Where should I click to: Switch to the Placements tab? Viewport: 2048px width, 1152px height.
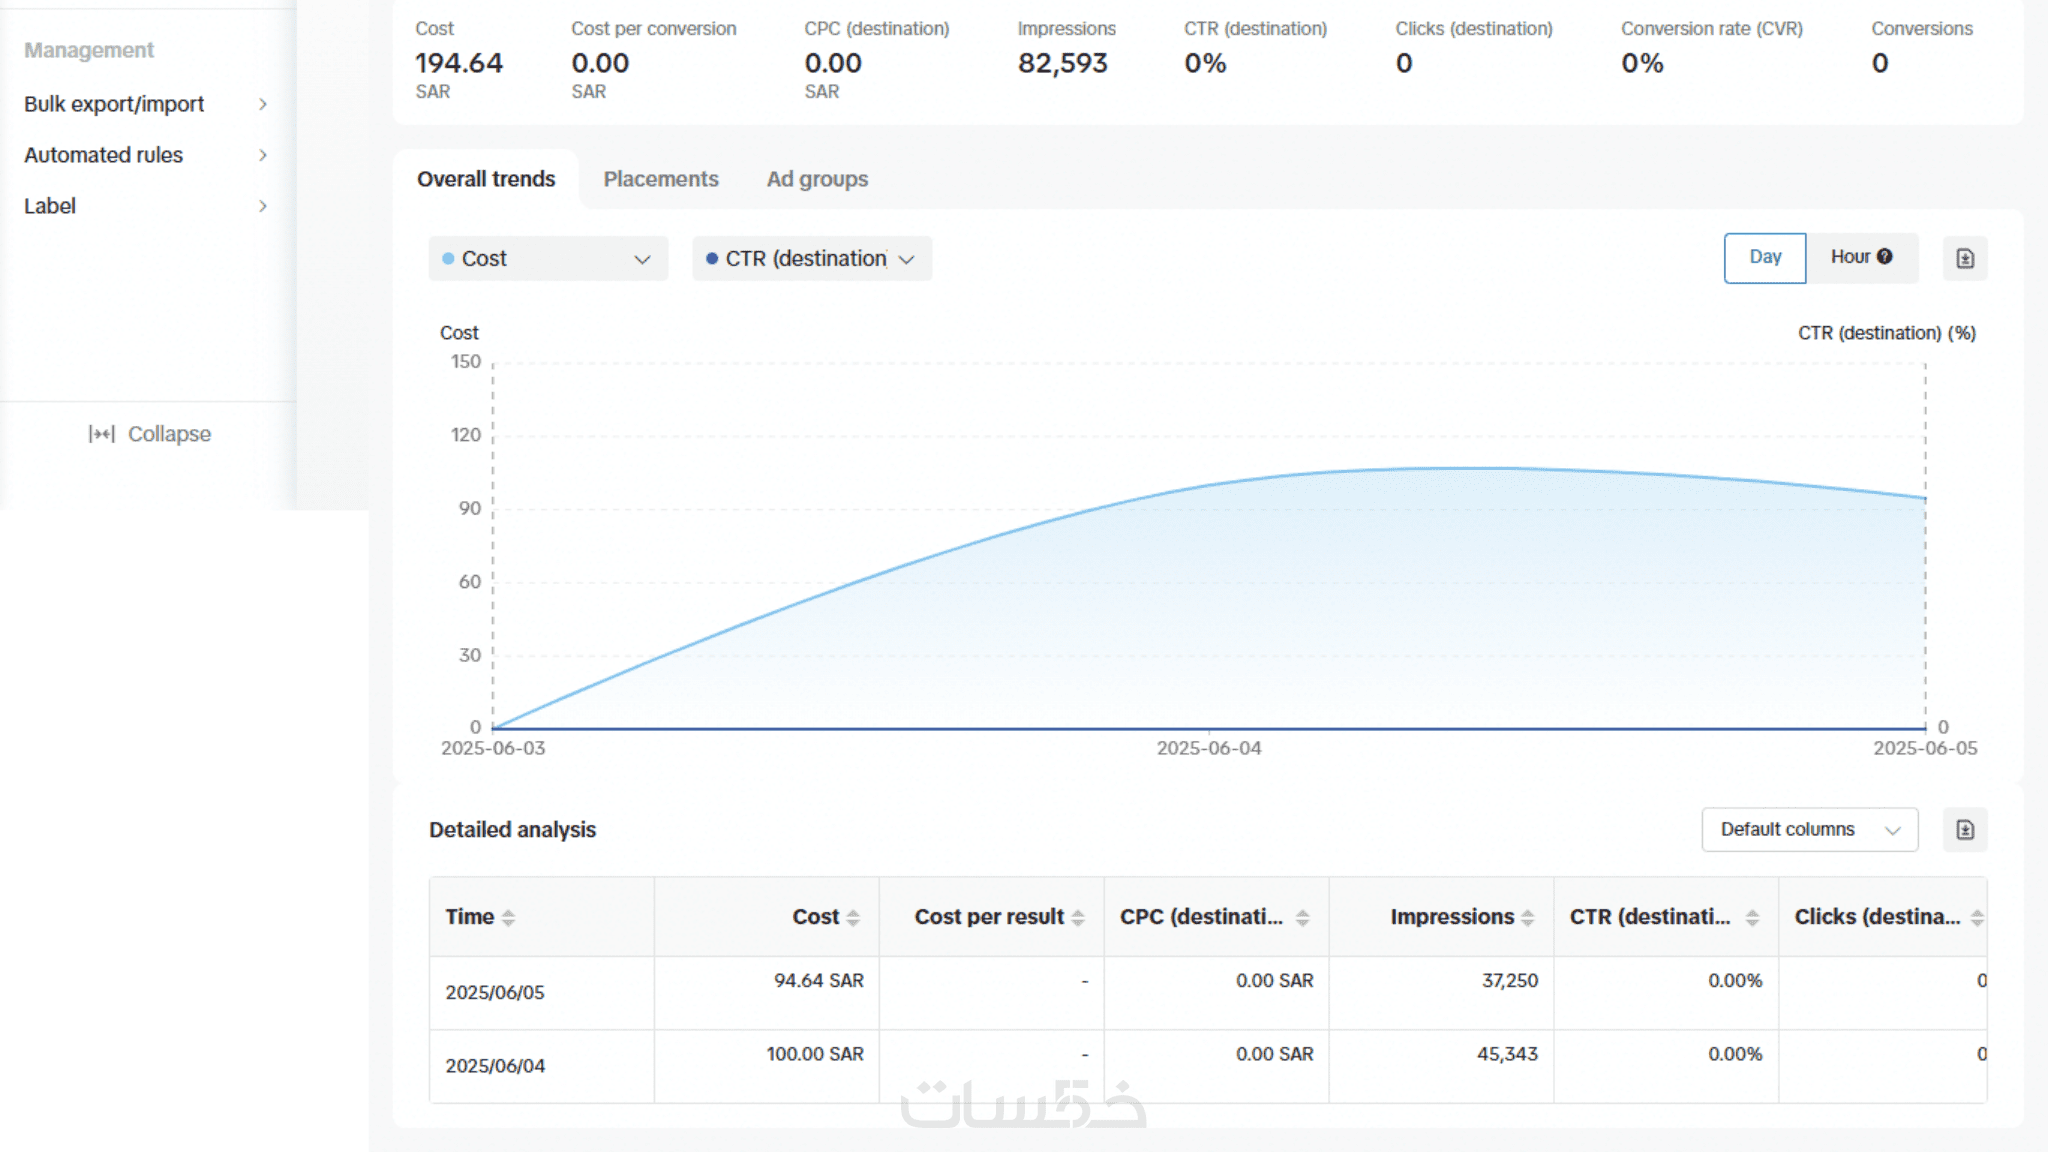(x=660, y=179)
